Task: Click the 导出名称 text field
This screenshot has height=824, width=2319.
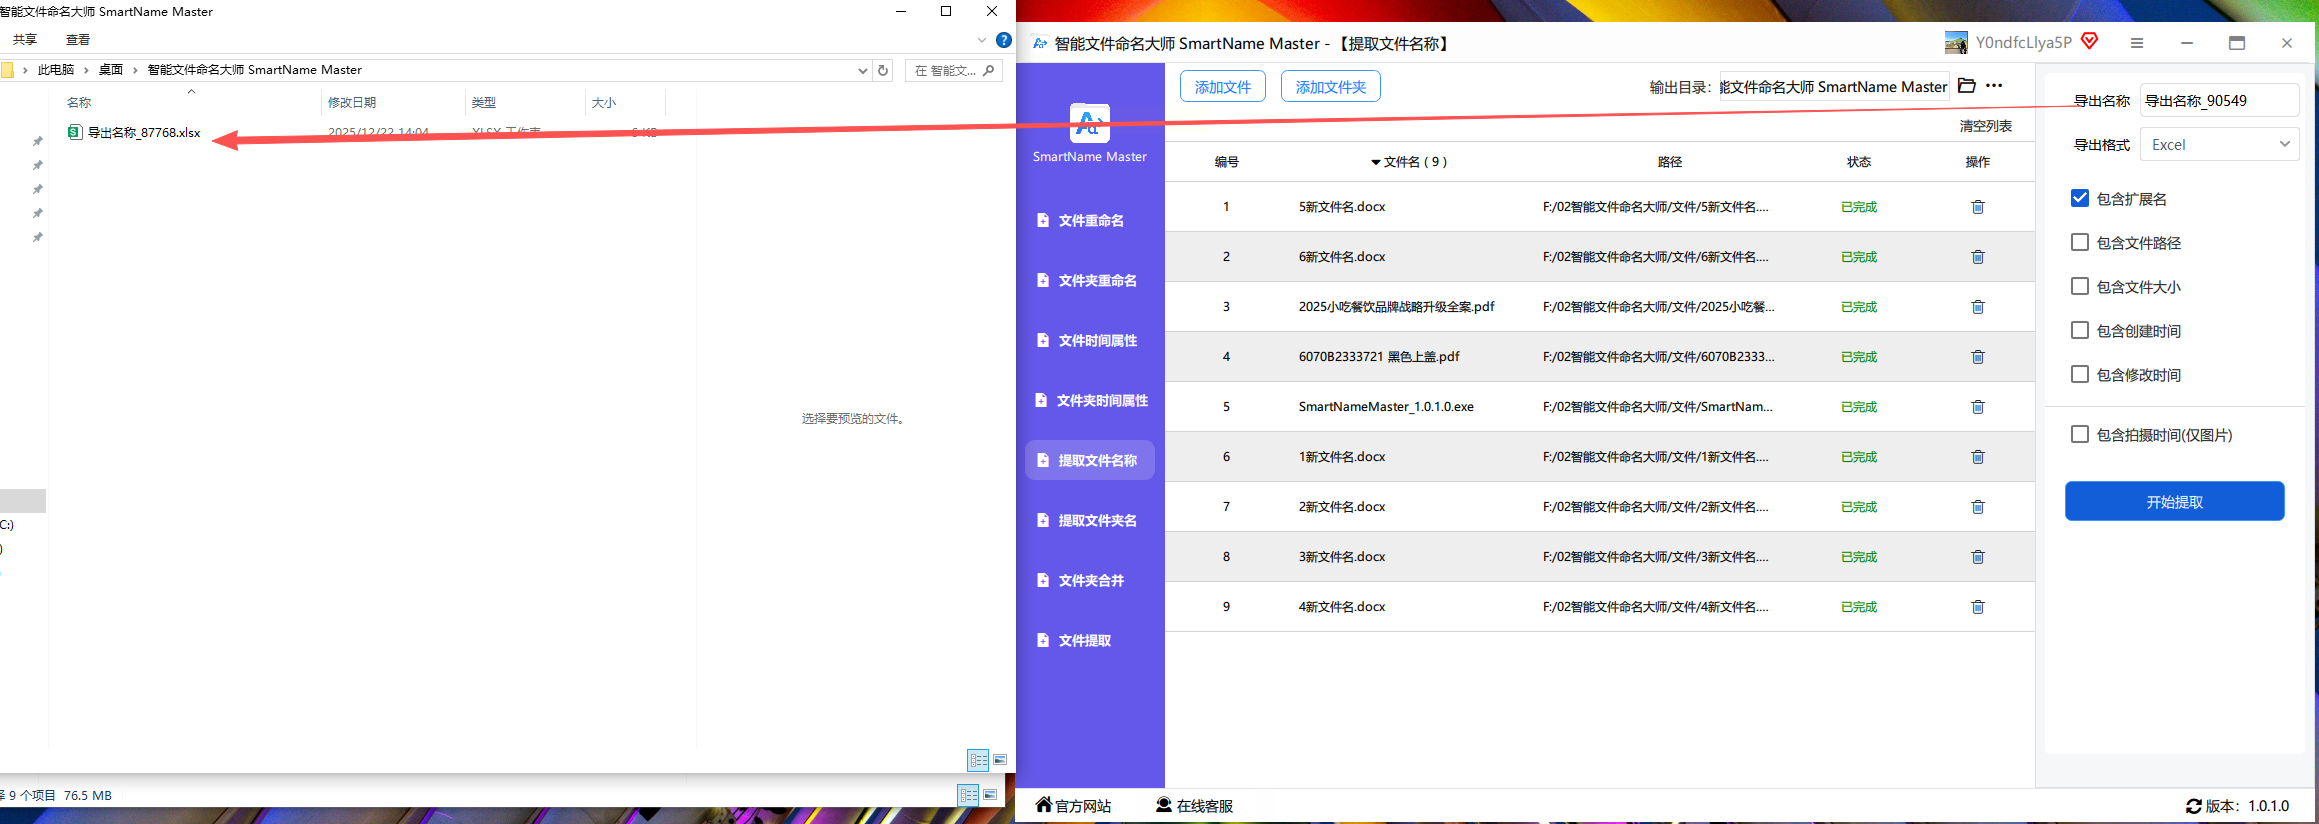Action: pos(2219,100)
